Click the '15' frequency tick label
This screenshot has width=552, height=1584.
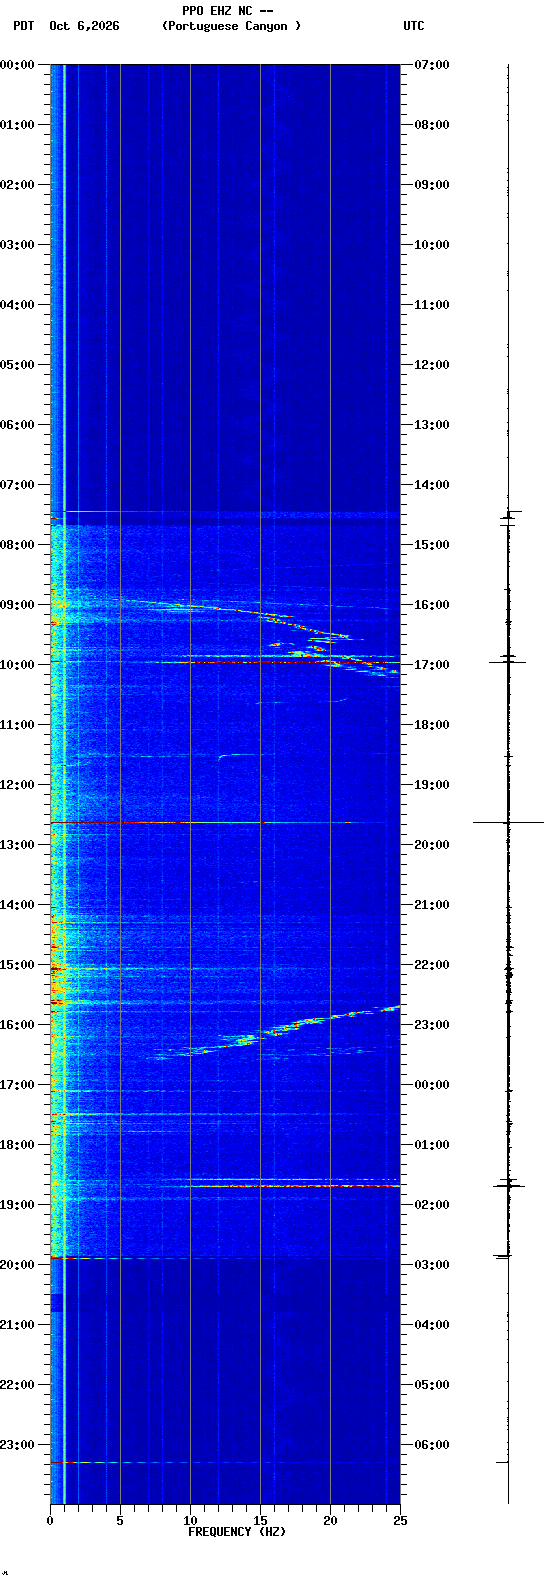[260, 1521]
